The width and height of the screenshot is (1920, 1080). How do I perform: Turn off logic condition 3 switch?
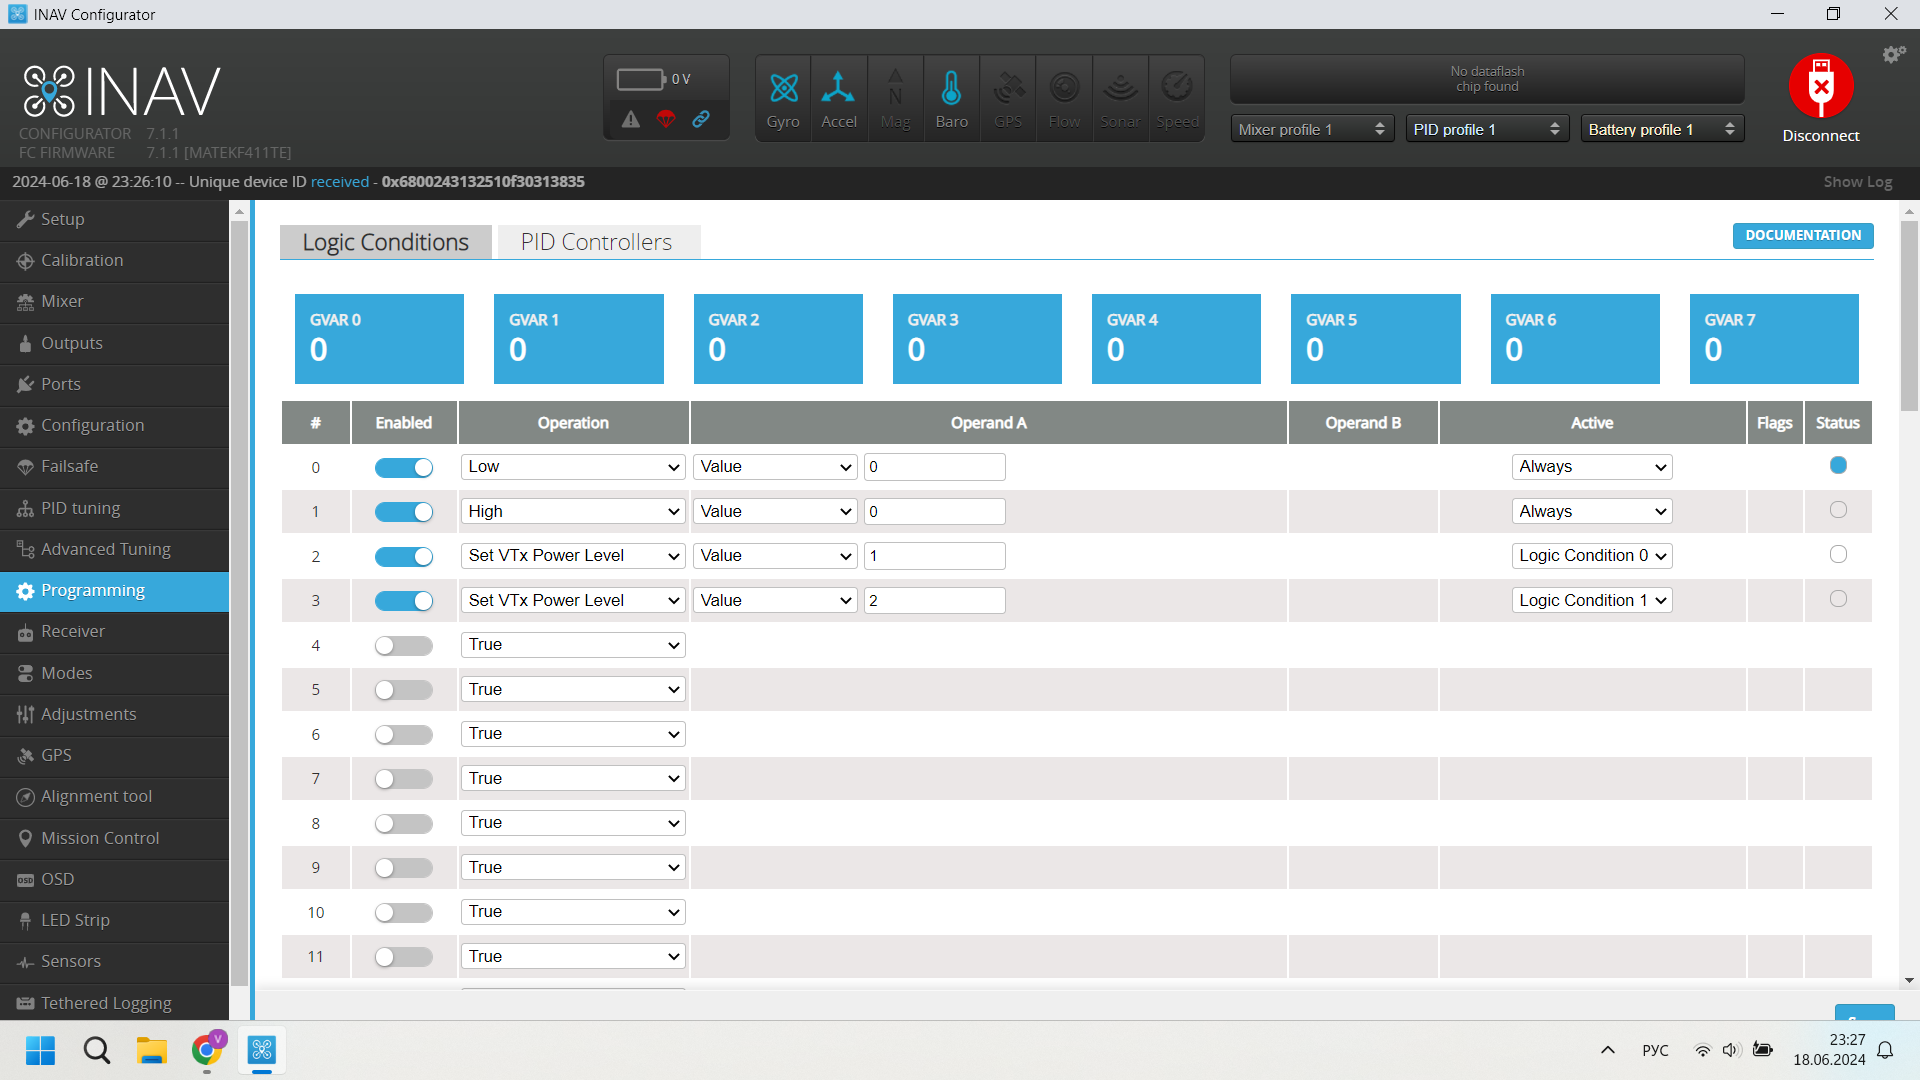[x=404, y=600]
